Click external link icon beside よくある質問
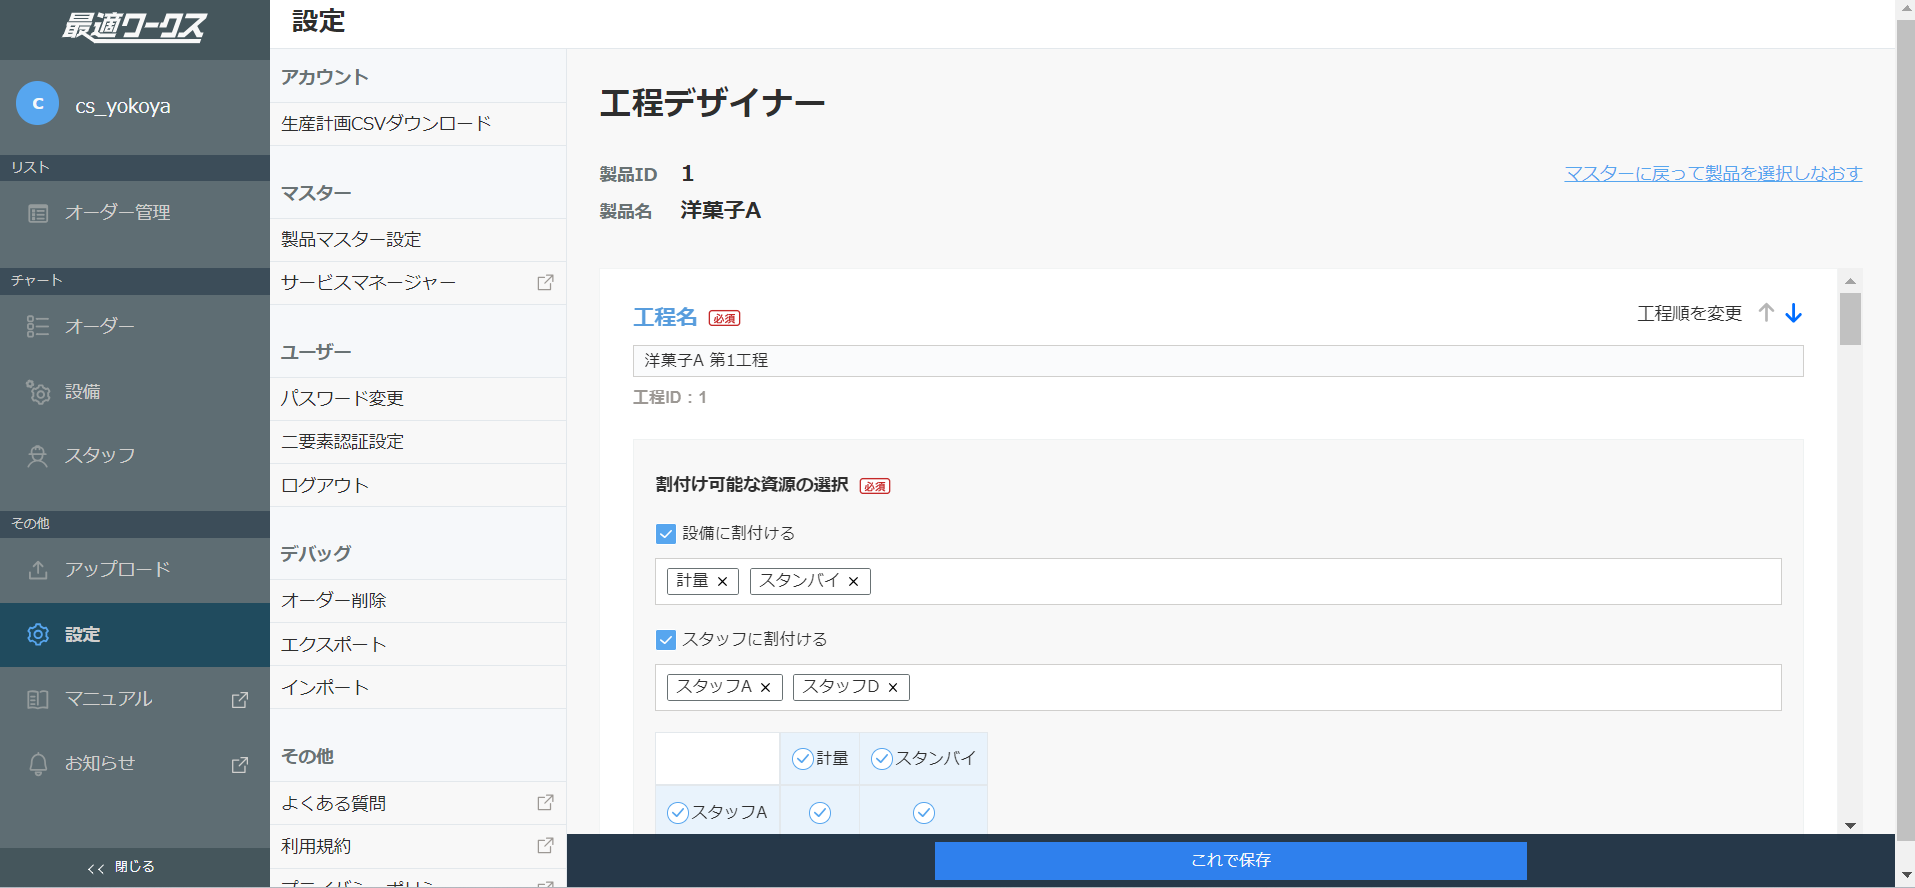This screenshot has width=1915, height=888. 545,802
